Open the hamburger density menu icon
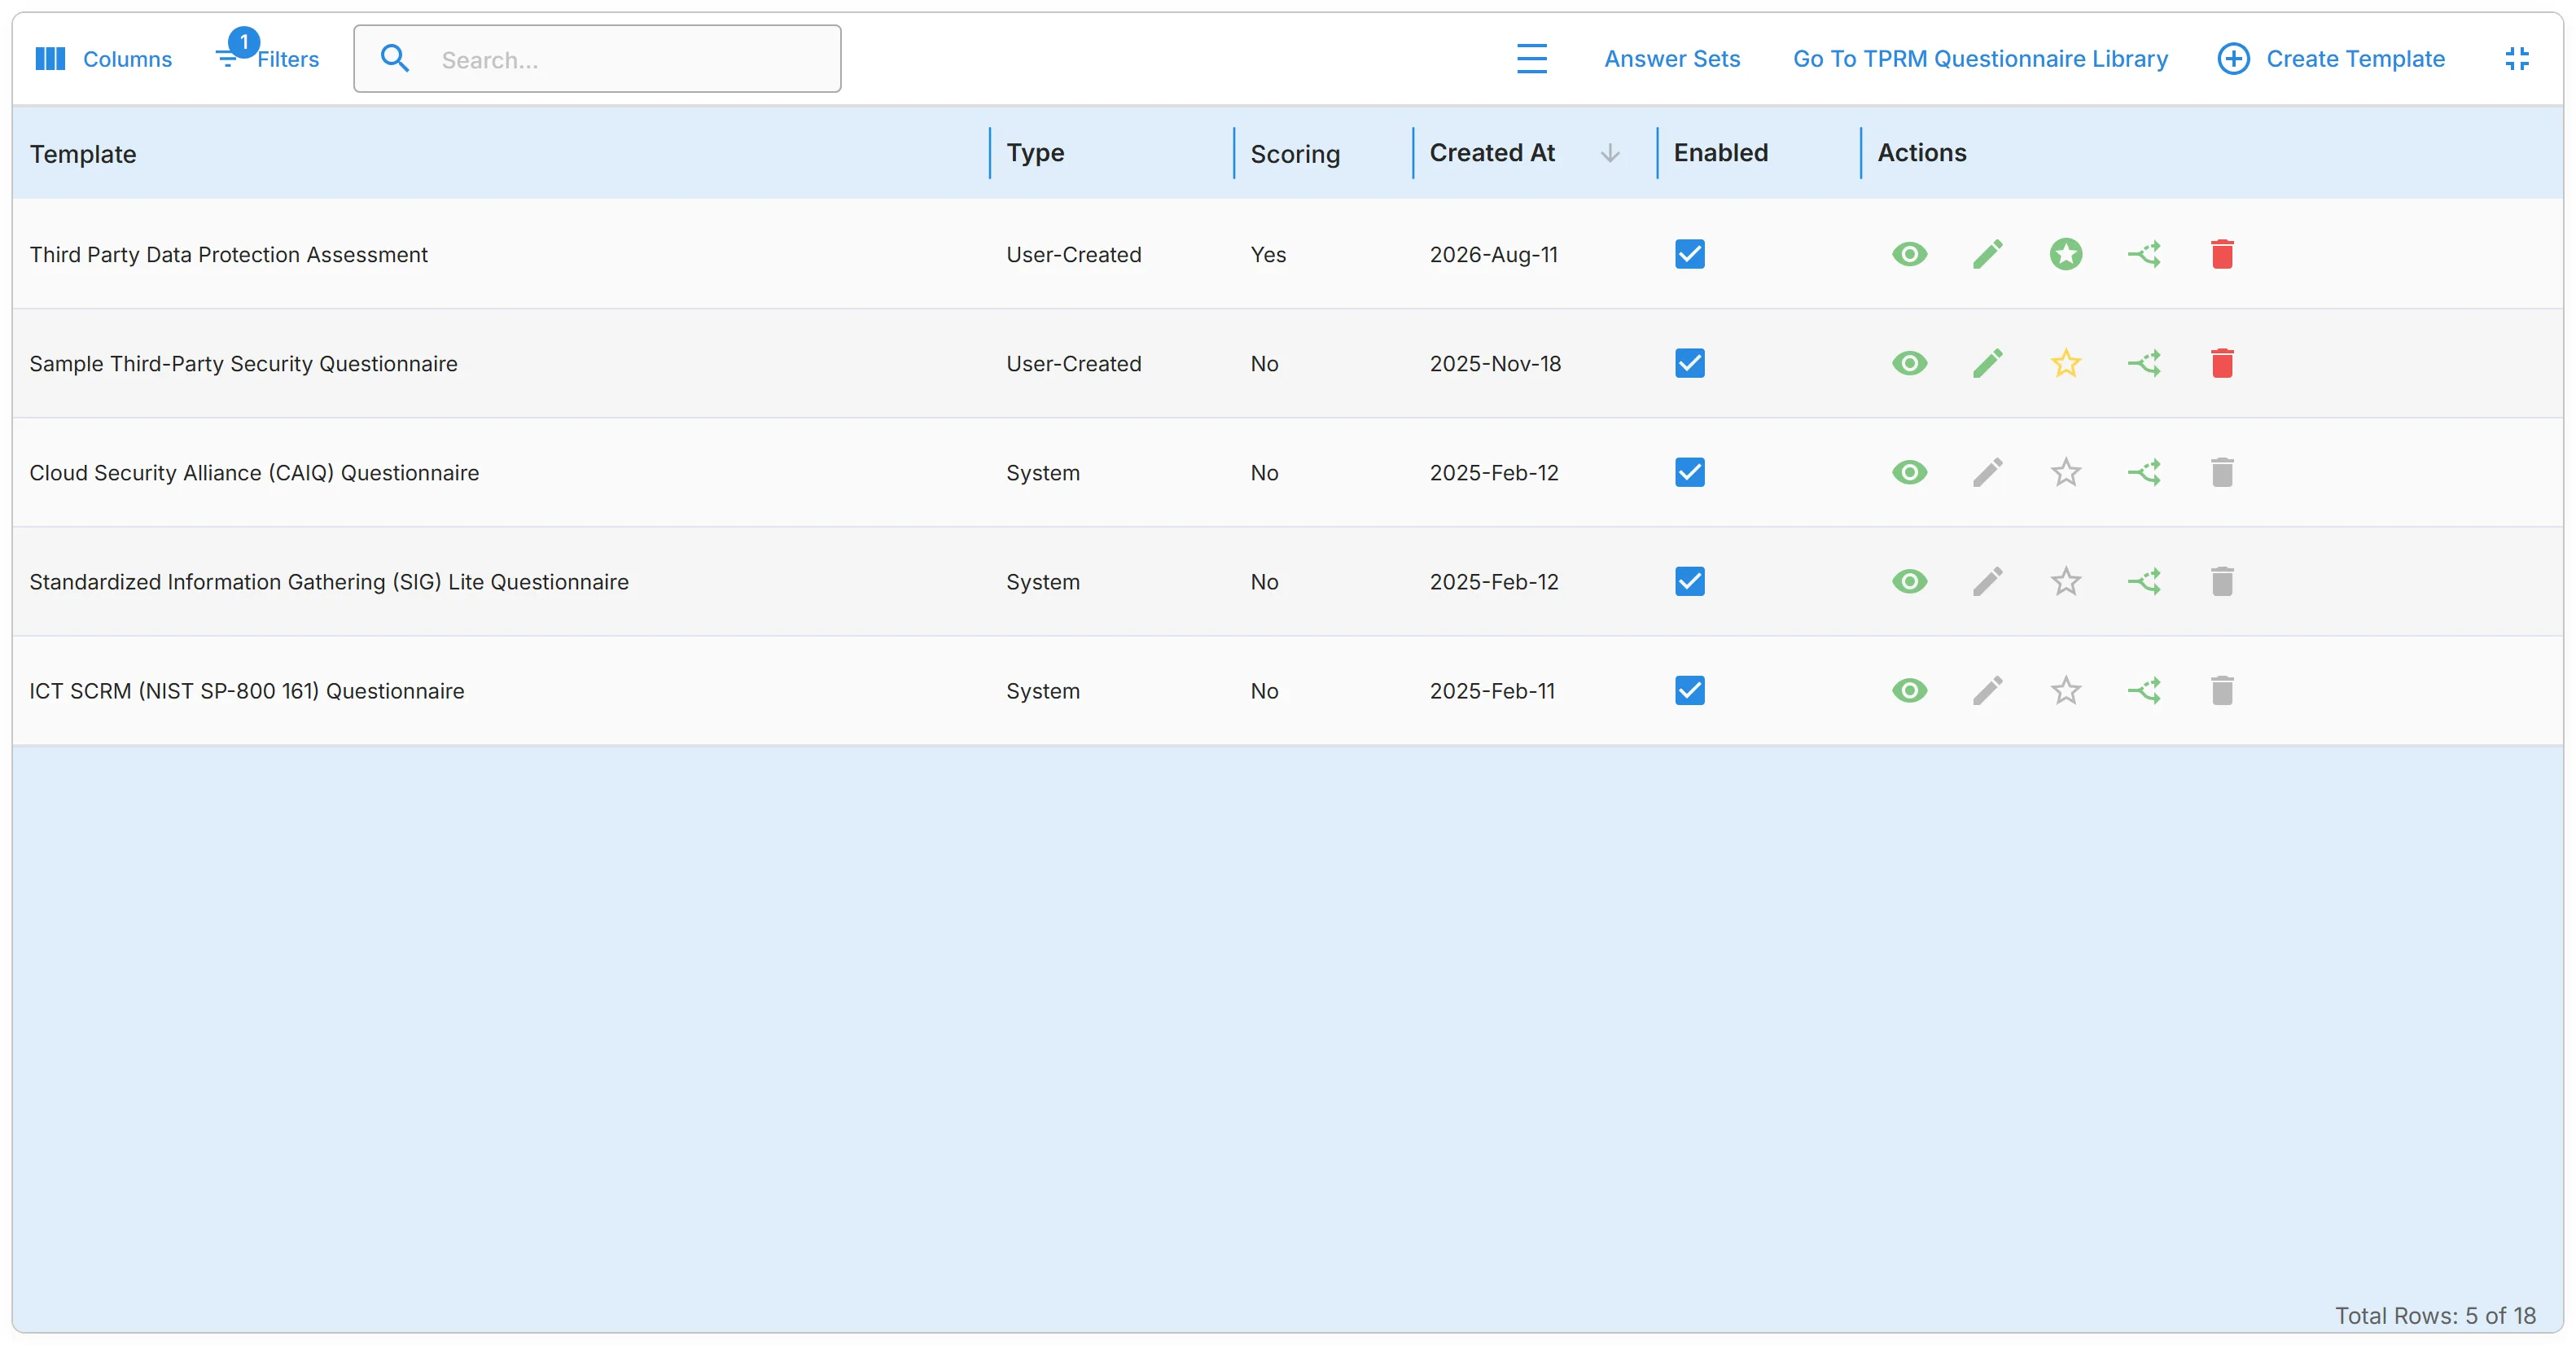2576x1345 pixels. click(1531, 59)
